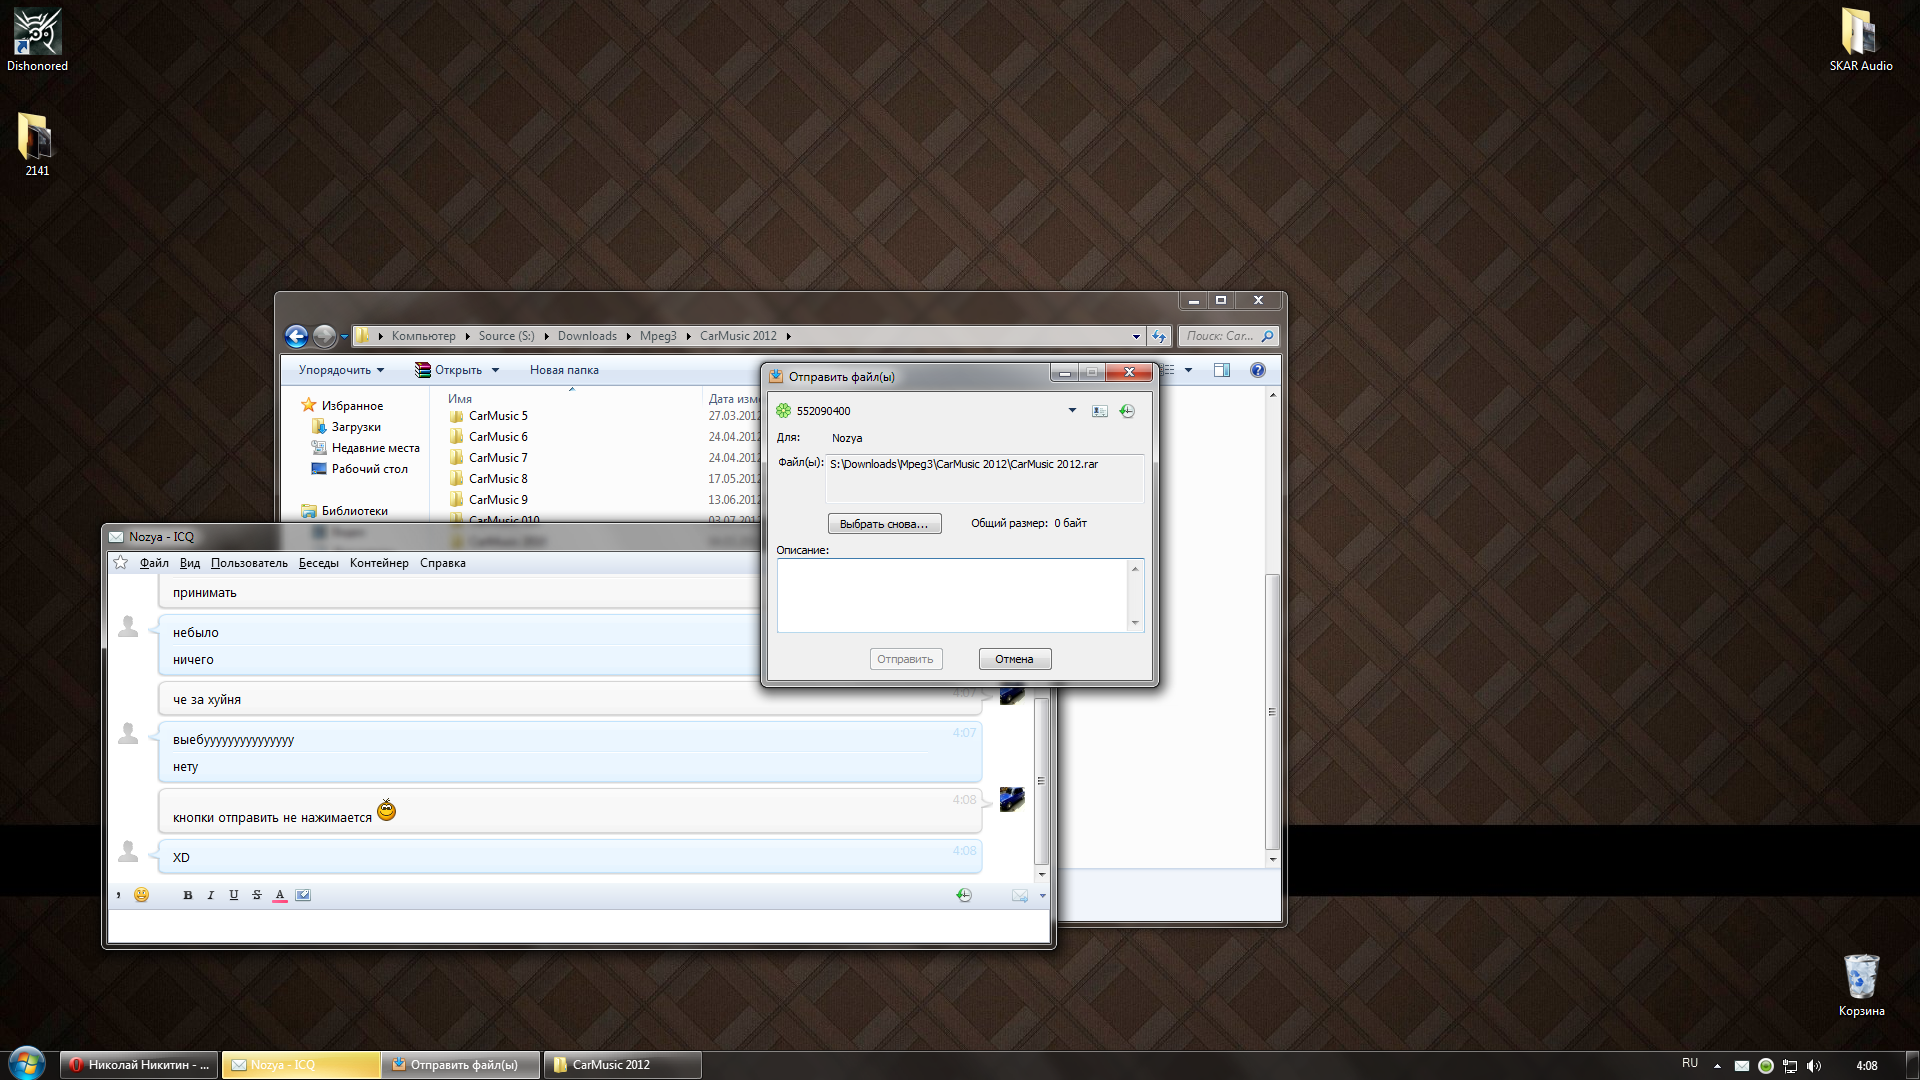Expand the Упорядочить dropdown
Image resolution: width=1920 pixels, height=1080 pixels.
point(341,370)
